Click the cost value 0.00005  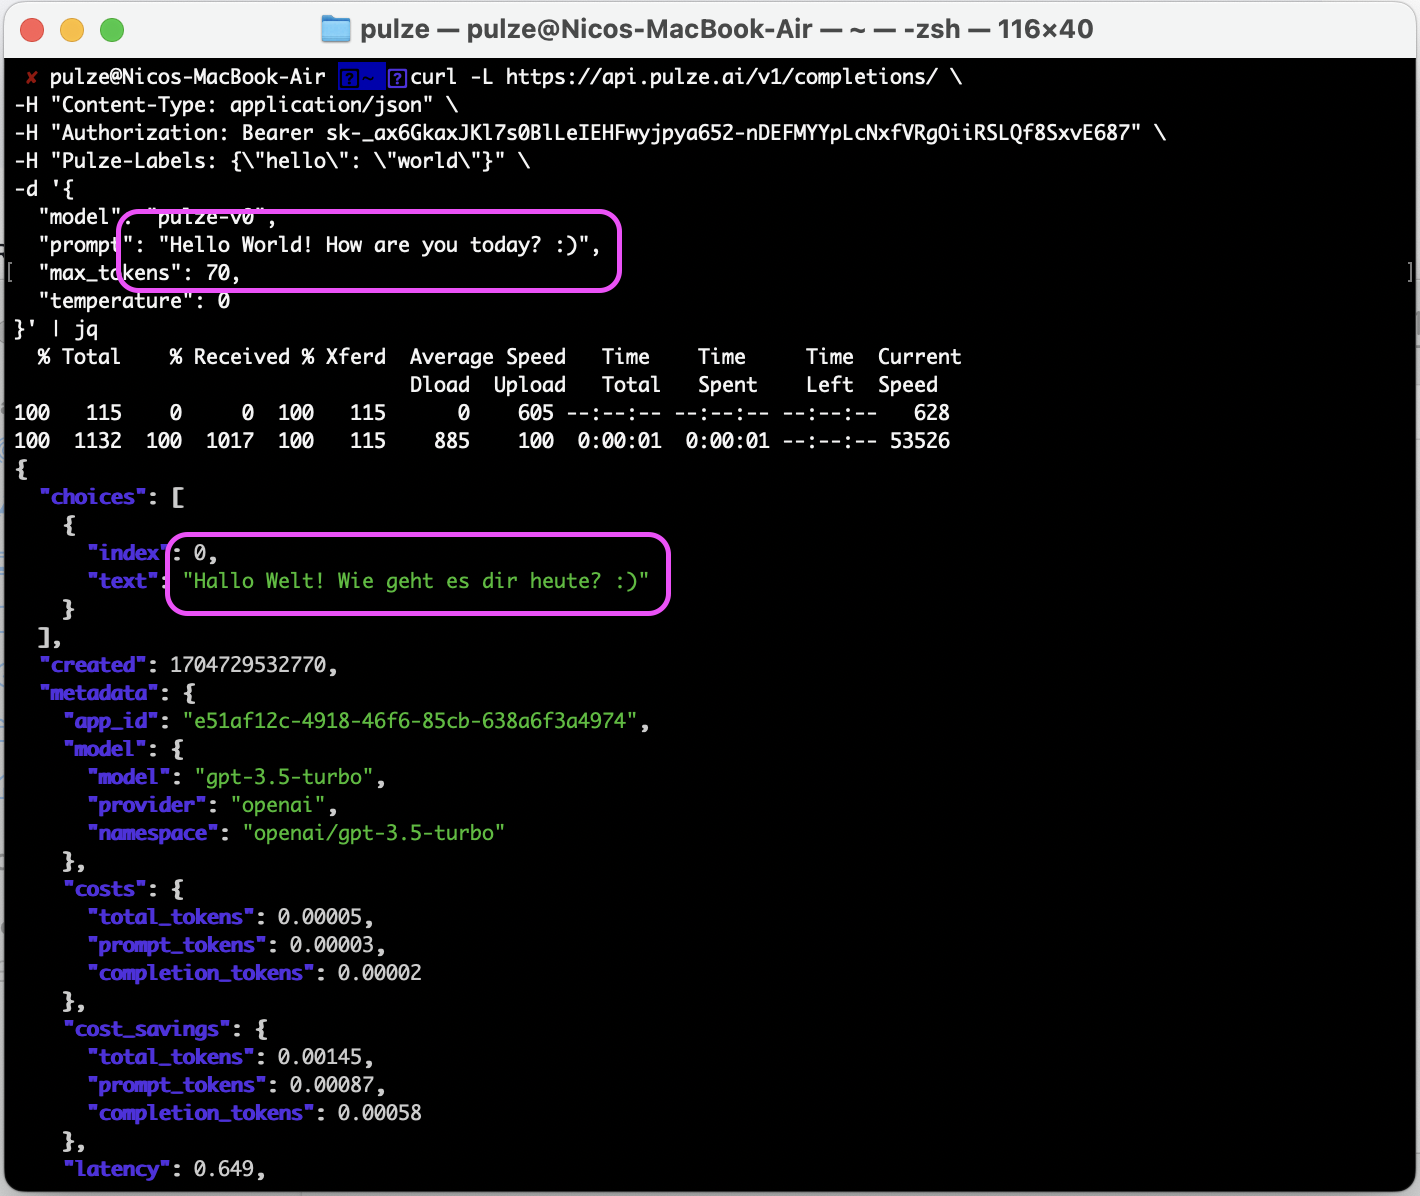(320, 917)
